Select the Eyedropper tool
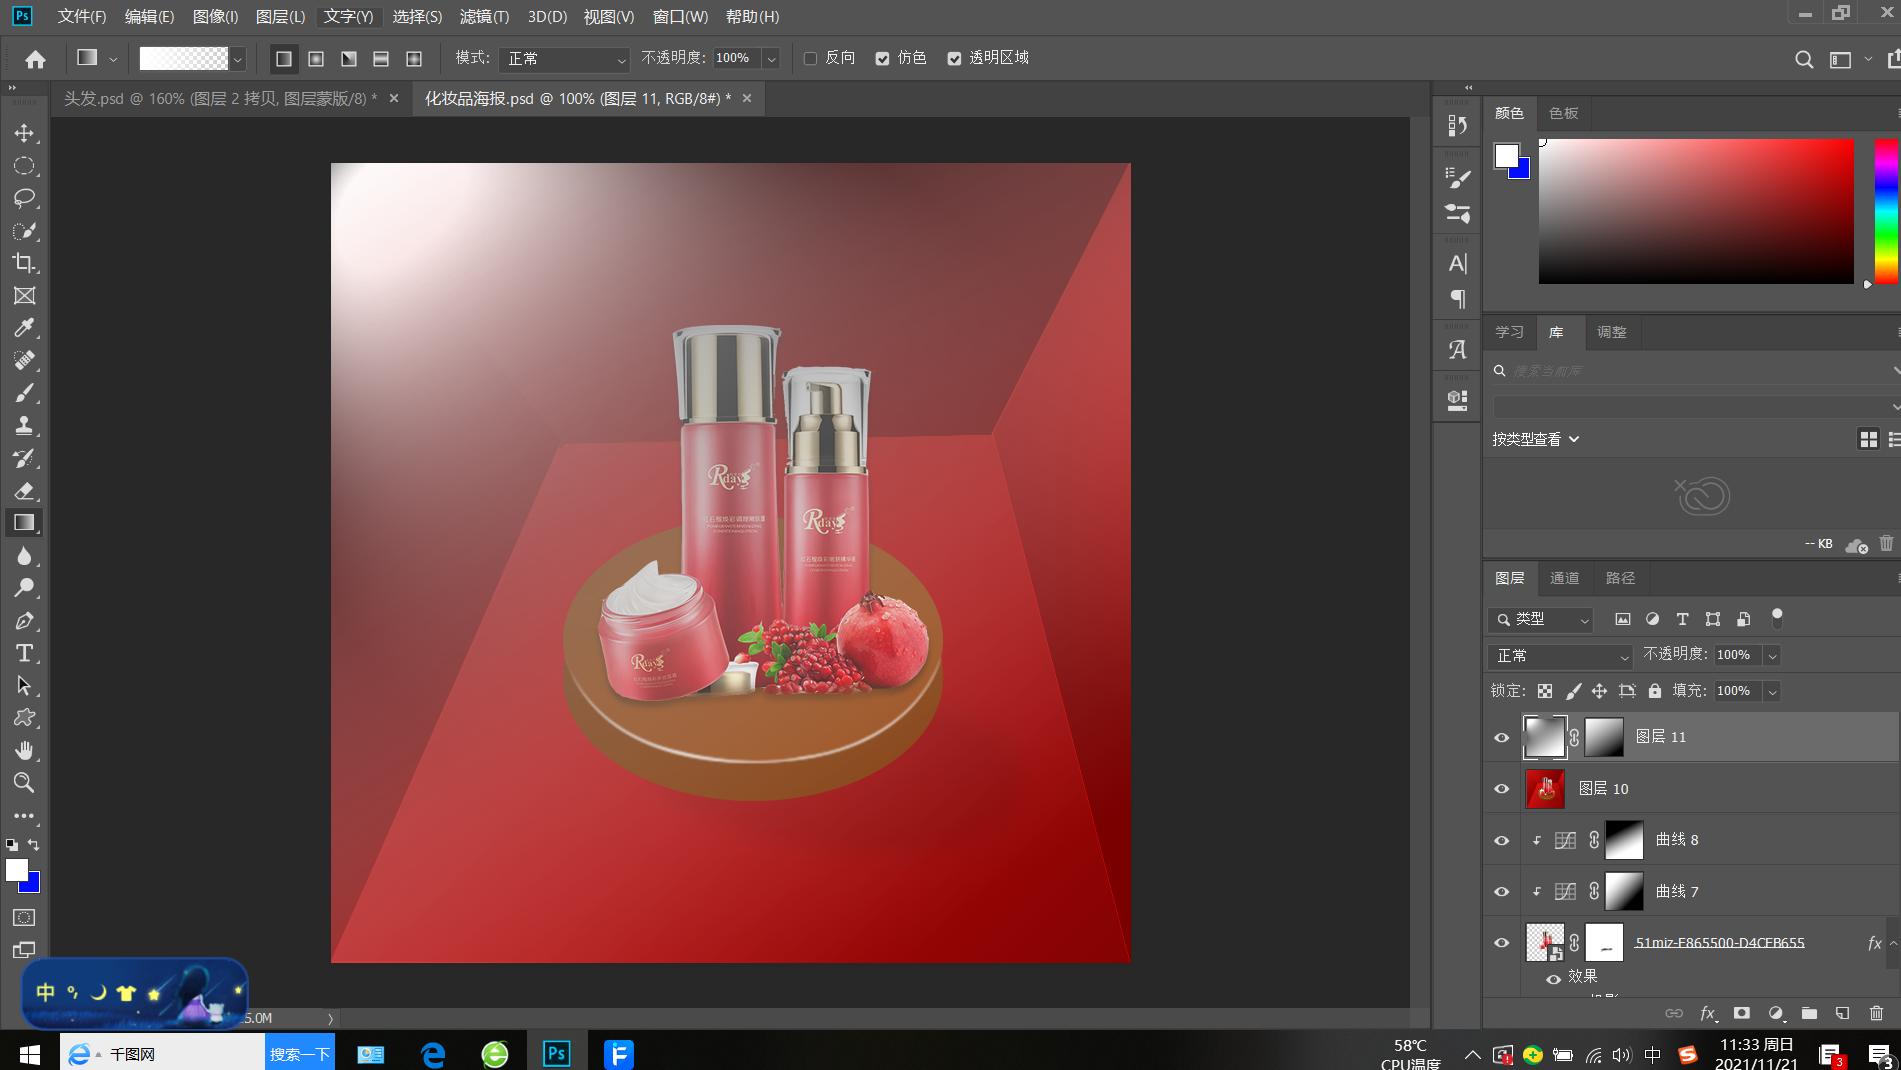The image size is (1901, 1070). pos(24,328)
